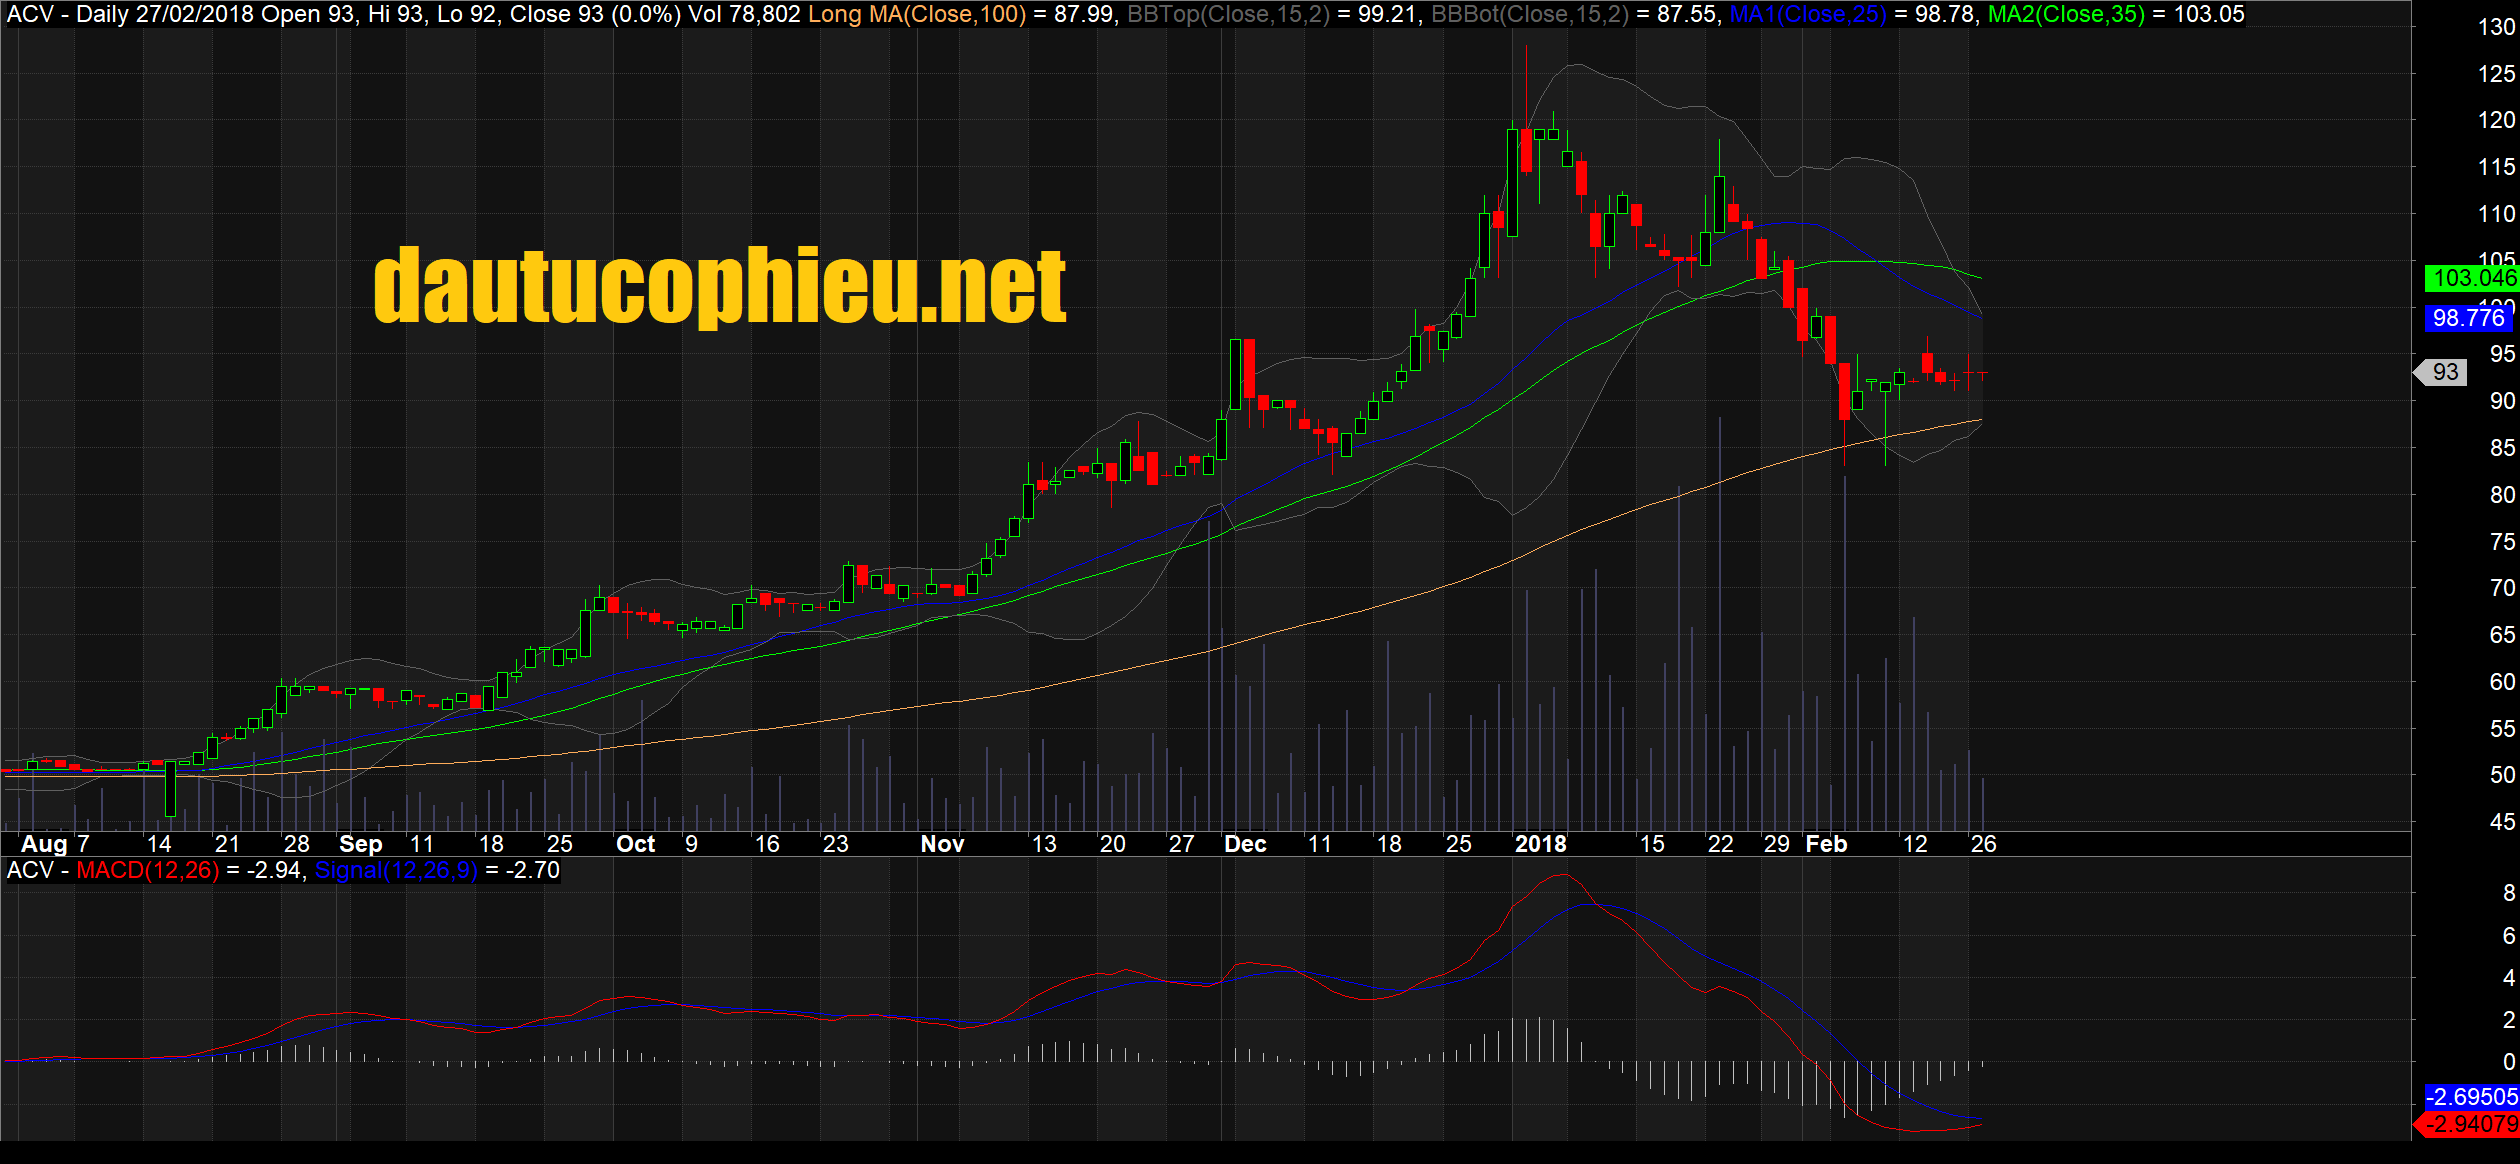The width and height of the screenshot is (2520, 1164).
Task: Click the MA1(Close,25) blue legend label
Action: click(x=1808, y=14)
